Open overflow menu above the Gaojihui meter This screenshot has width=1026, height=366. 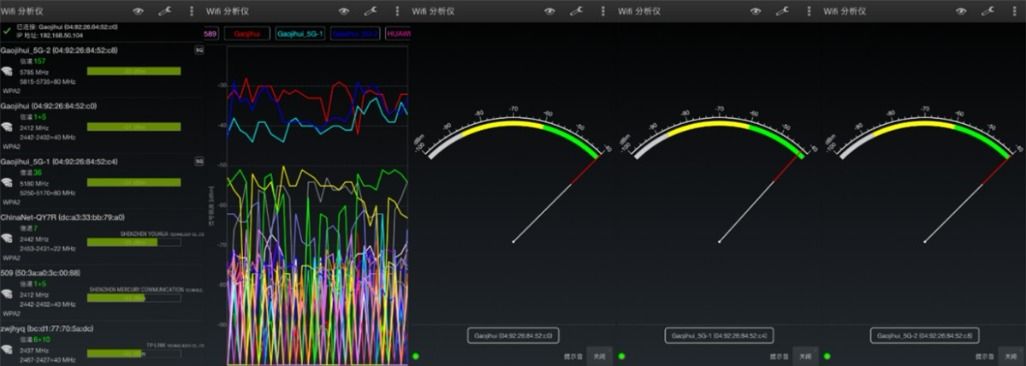(603, 11)
